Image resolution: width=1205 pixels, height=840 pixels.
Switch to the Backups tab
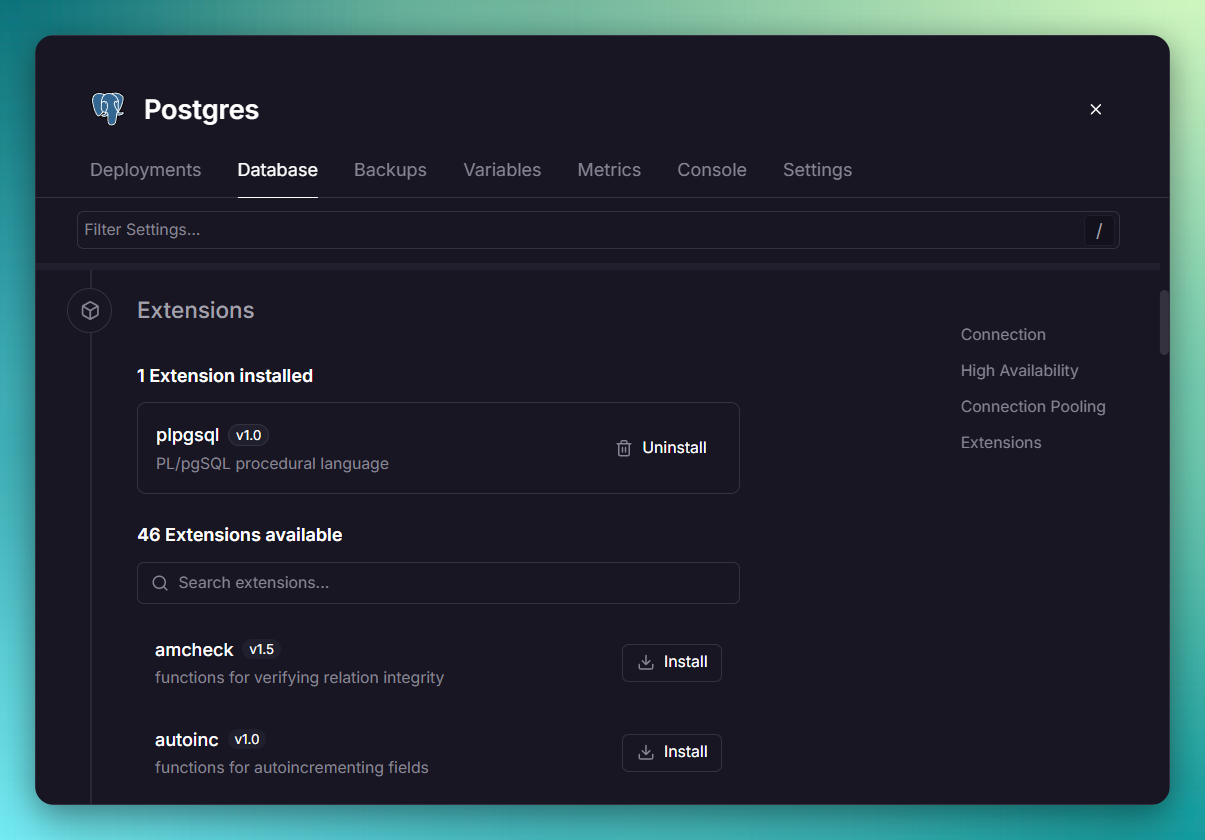click(390, 170)
